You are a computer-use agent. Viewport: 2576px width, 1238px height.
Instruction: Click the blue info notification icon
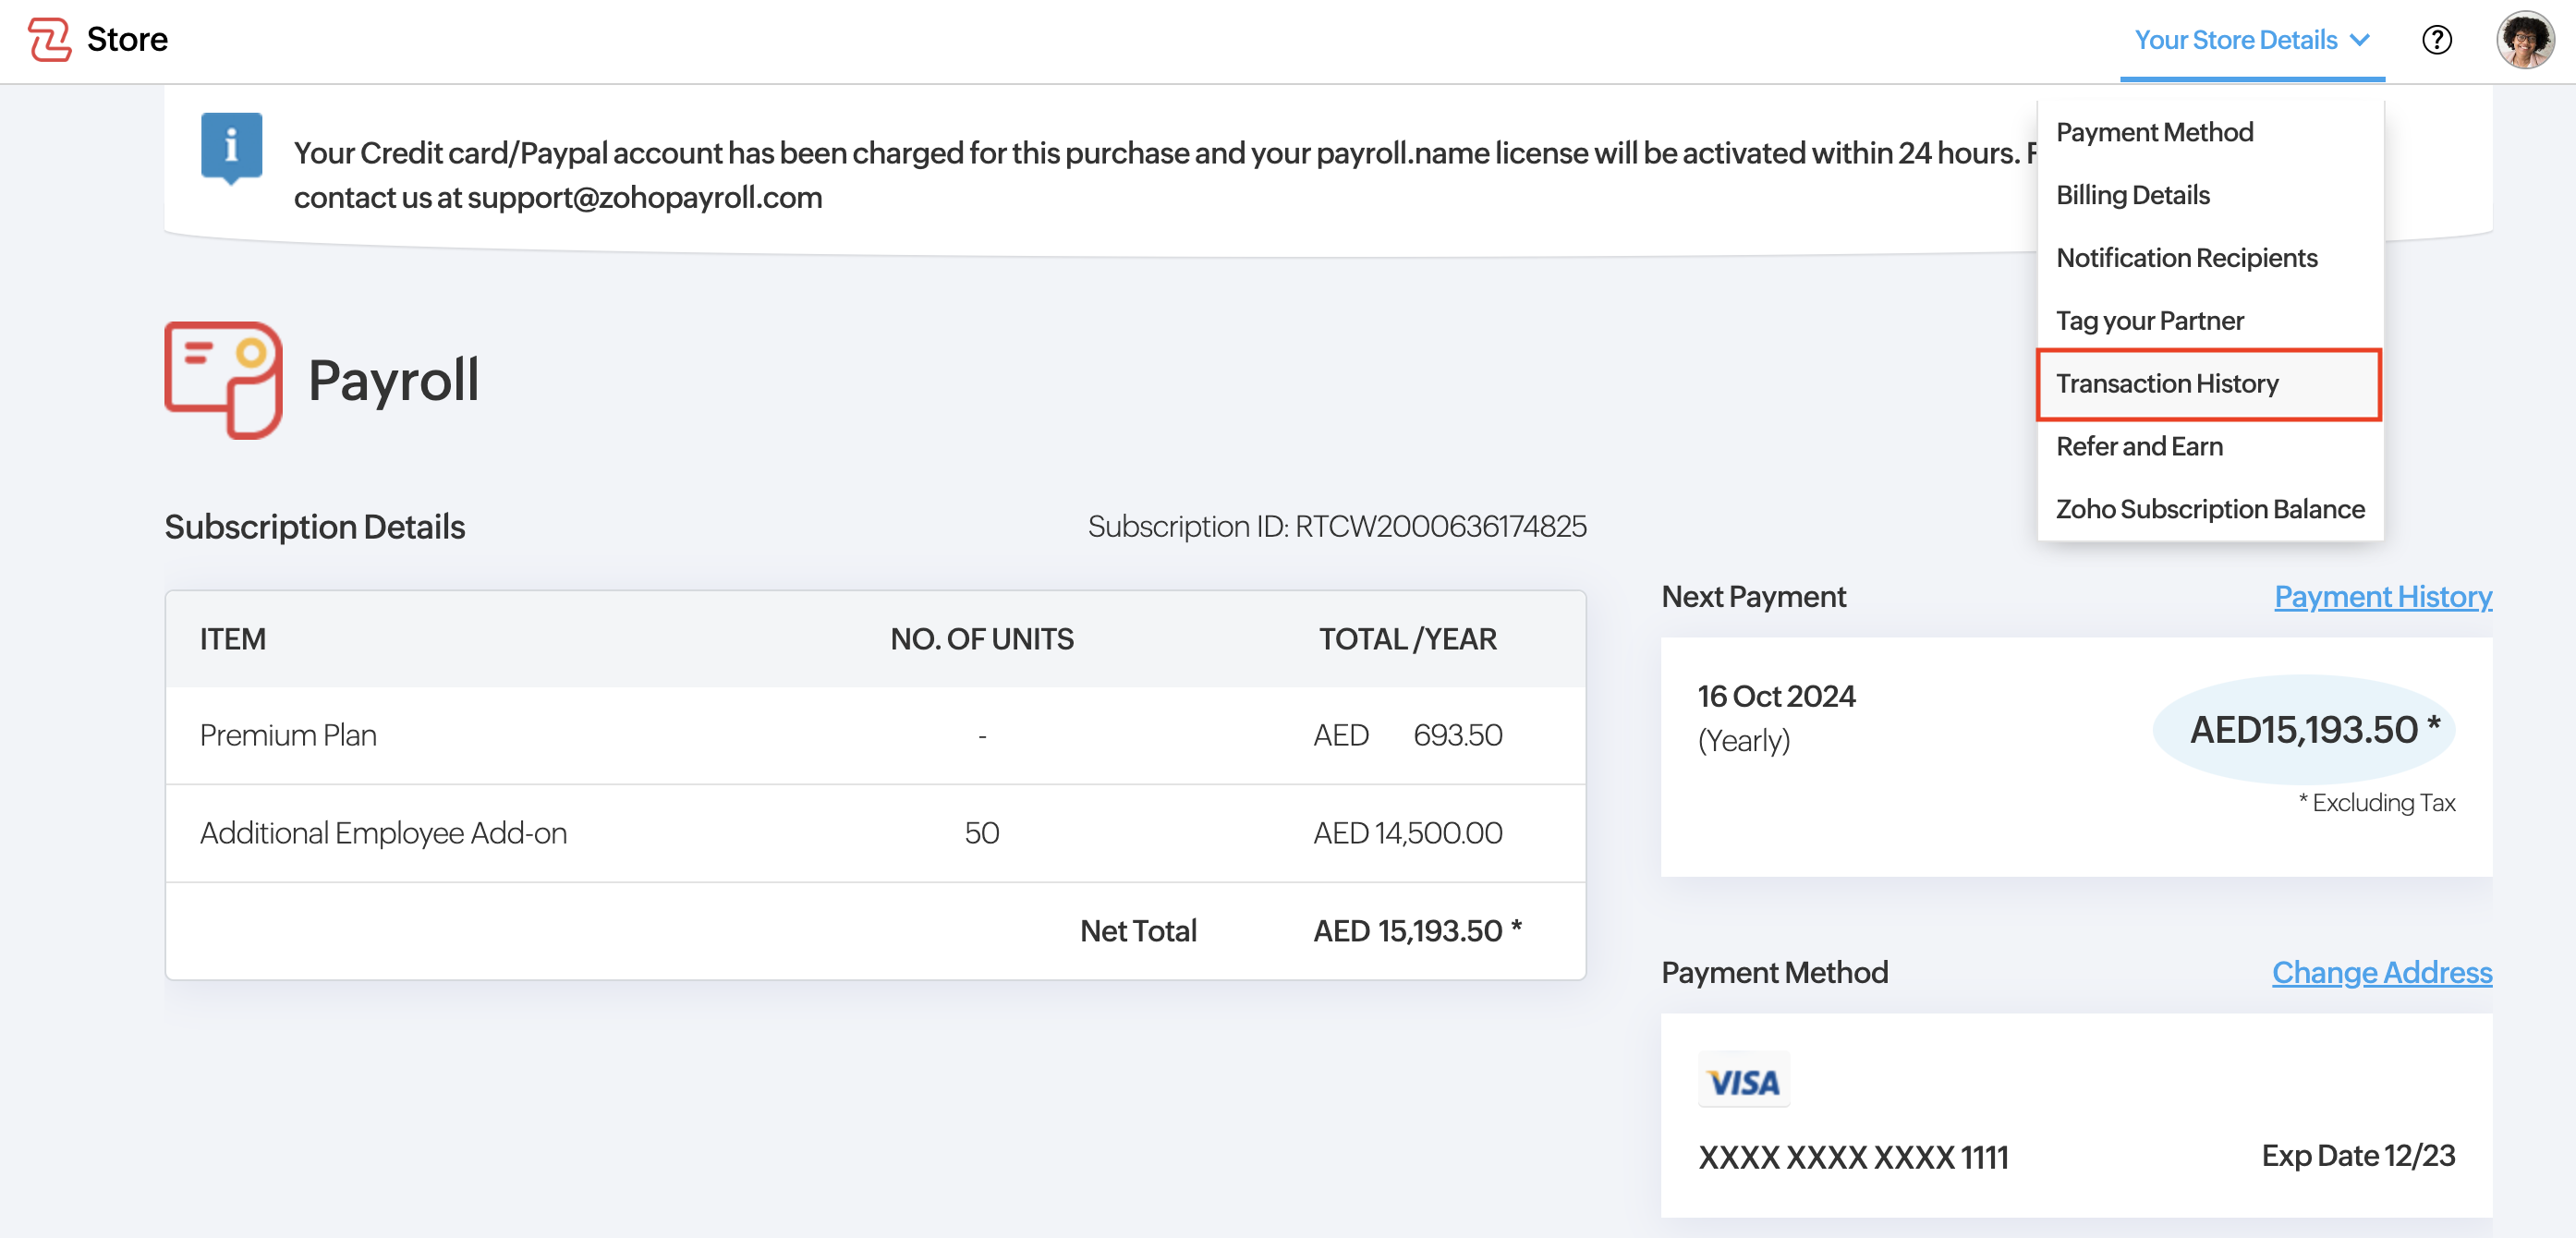(231, 147)
